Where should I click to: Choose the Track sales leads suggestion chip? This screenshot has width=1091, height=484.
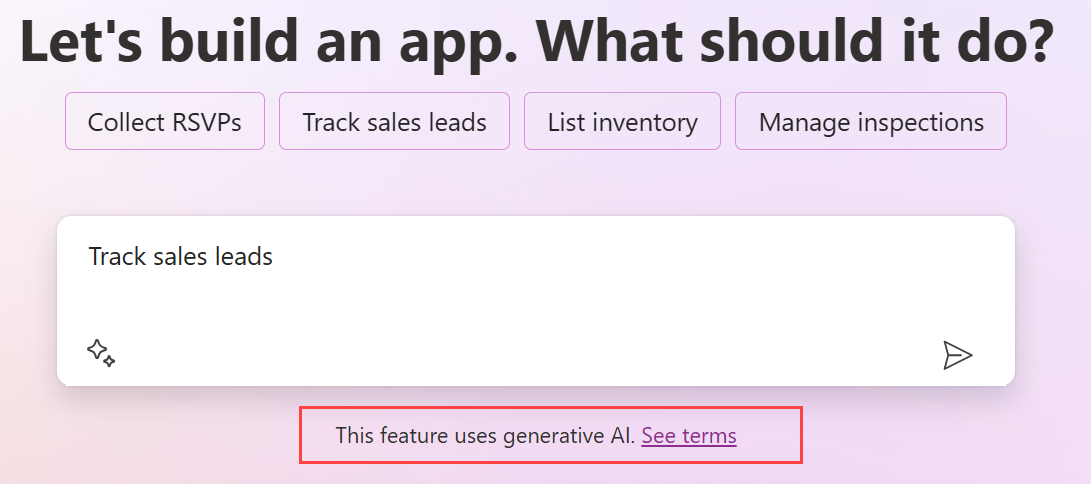pyautogui.click(x=394, y=122)
